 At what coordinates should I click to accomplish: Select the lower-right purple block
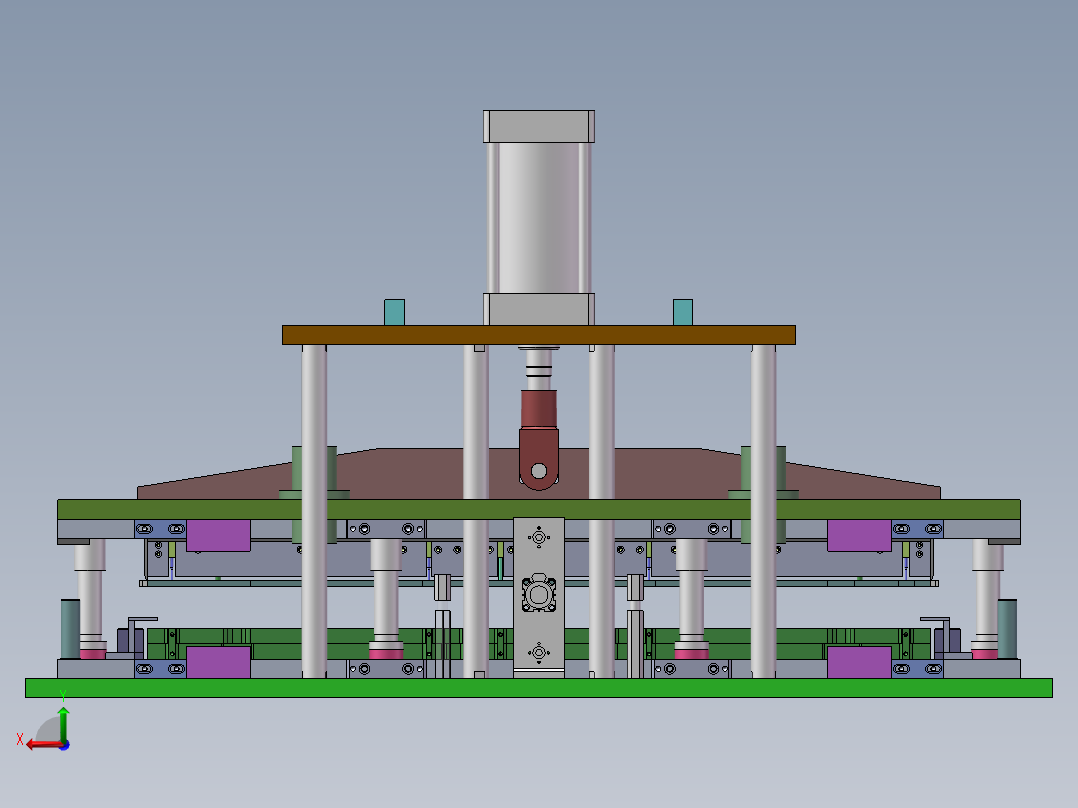coord(859,662)
